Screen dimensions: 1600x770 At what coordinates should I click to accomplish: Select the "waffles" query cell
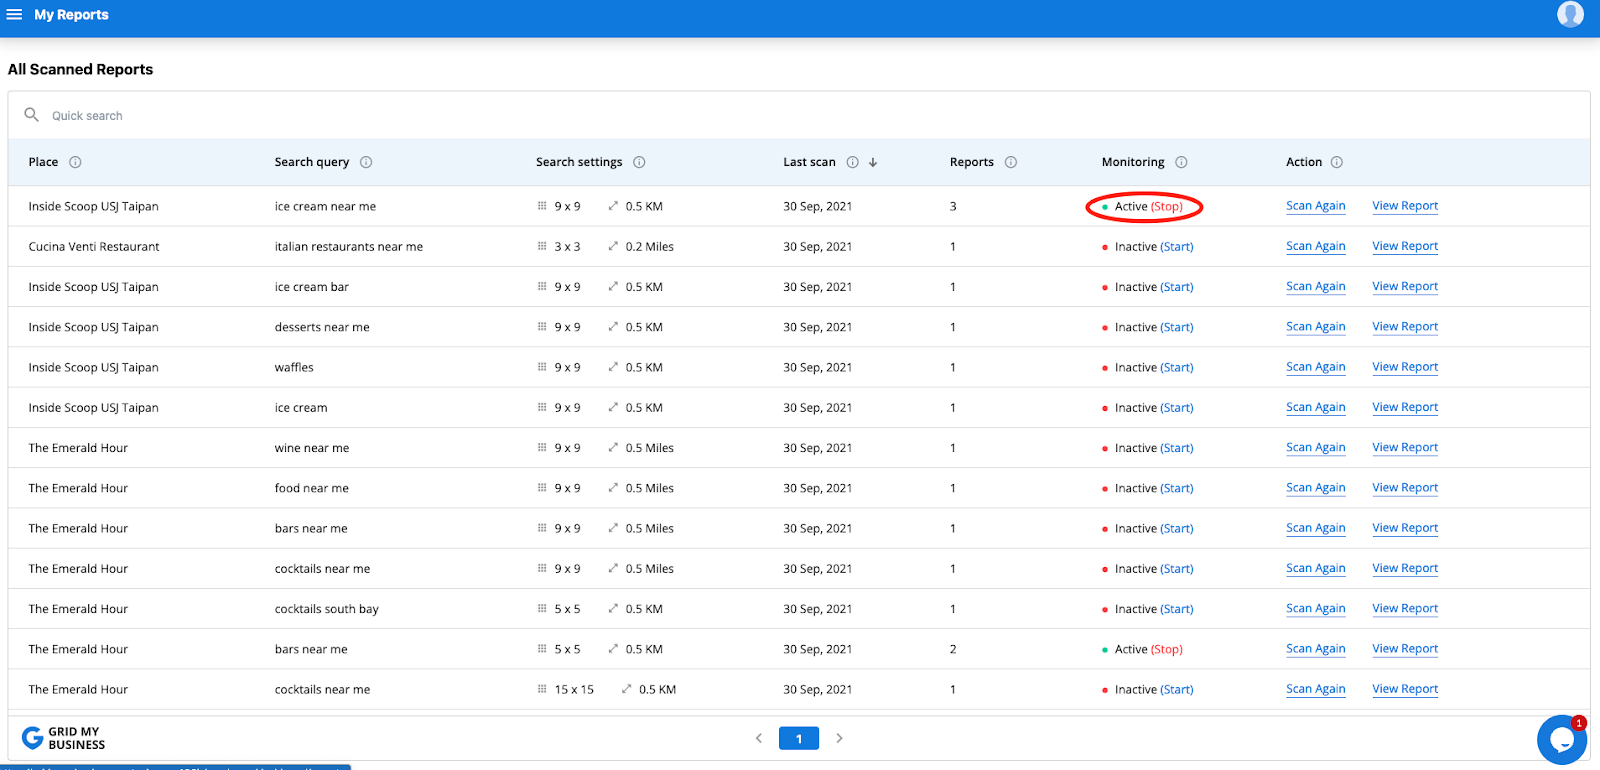[x=294, y=368]
